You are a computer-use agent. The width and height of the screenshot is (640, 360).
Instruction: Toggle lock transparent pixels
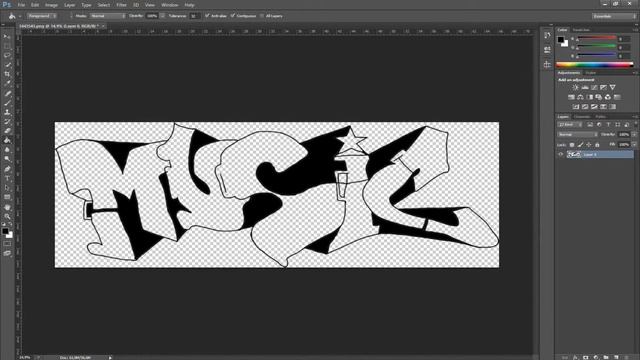572,145
